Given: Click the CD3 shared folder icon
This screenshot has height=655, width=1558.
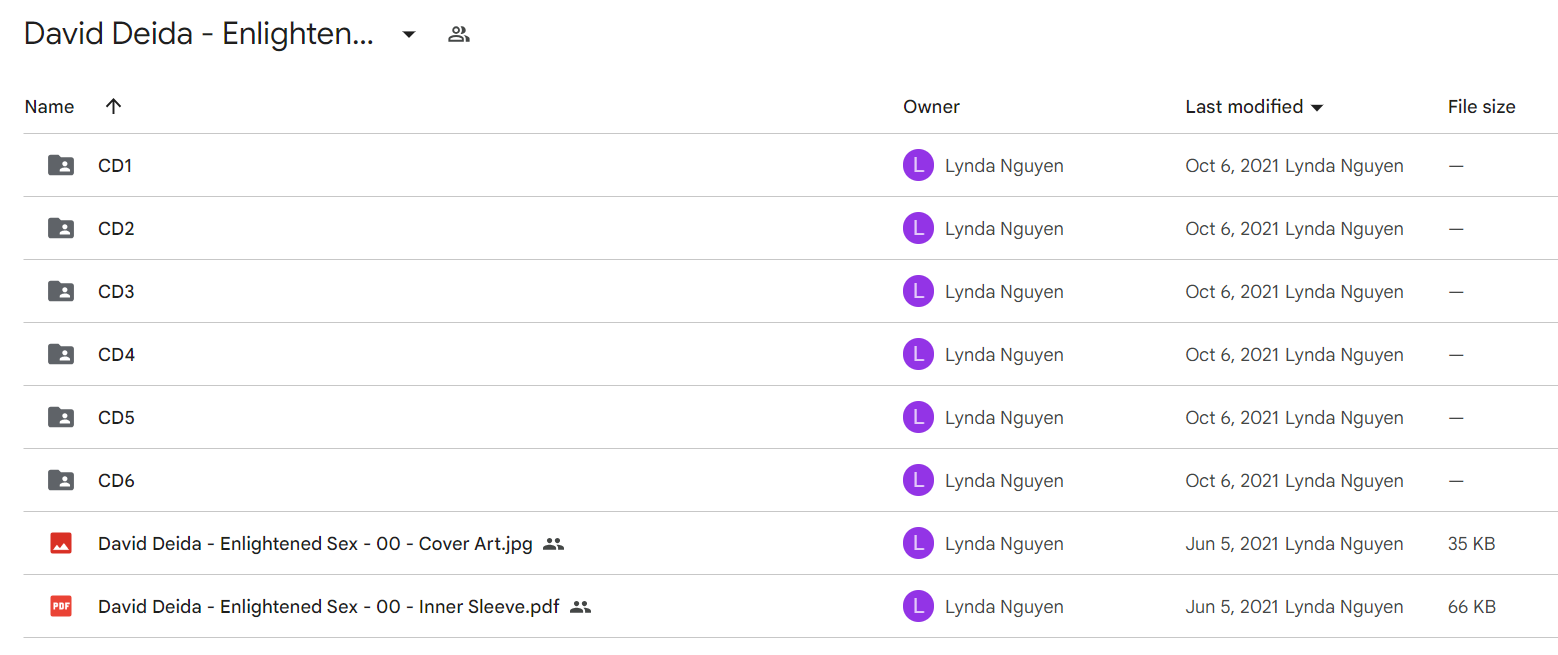Looking at the screenshot, I should point(61,292).
